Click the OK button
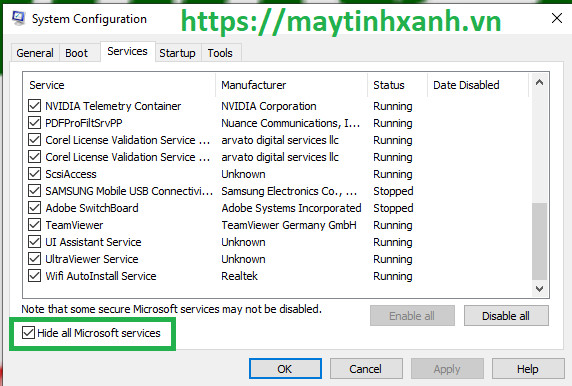The width and height of the screenshot is (572, 386). [285, 369]
